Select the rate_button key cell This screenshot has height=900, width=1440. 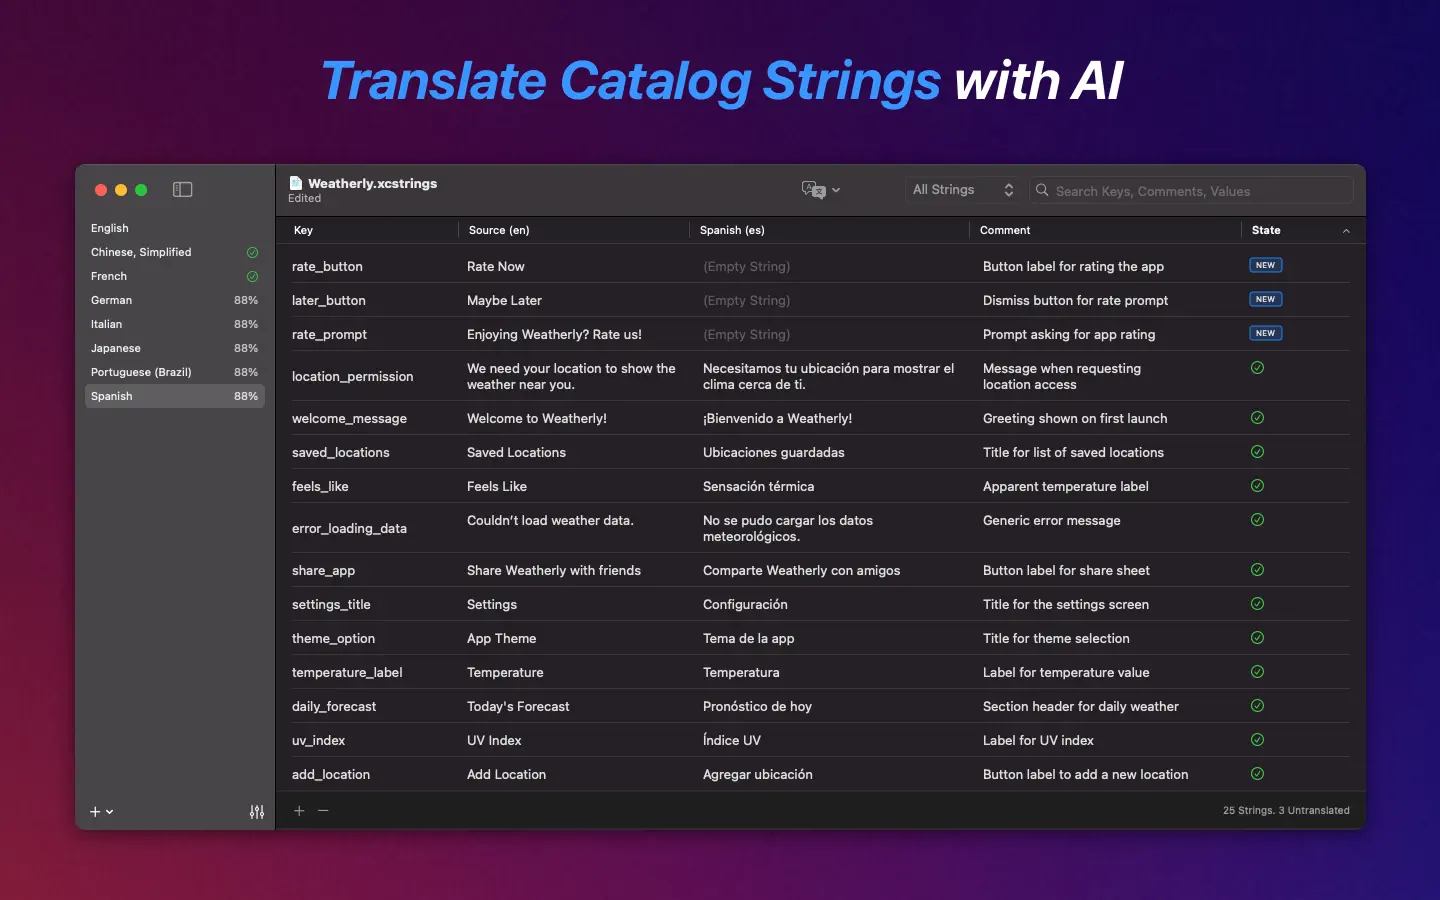pos(327,266)
